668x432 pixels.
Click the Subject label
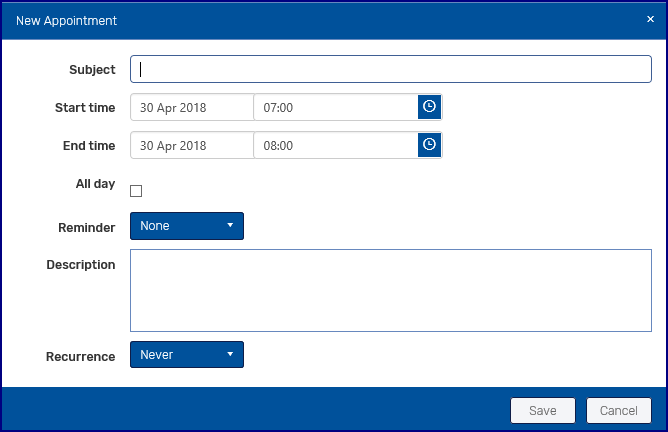click(x=92, y=69)
